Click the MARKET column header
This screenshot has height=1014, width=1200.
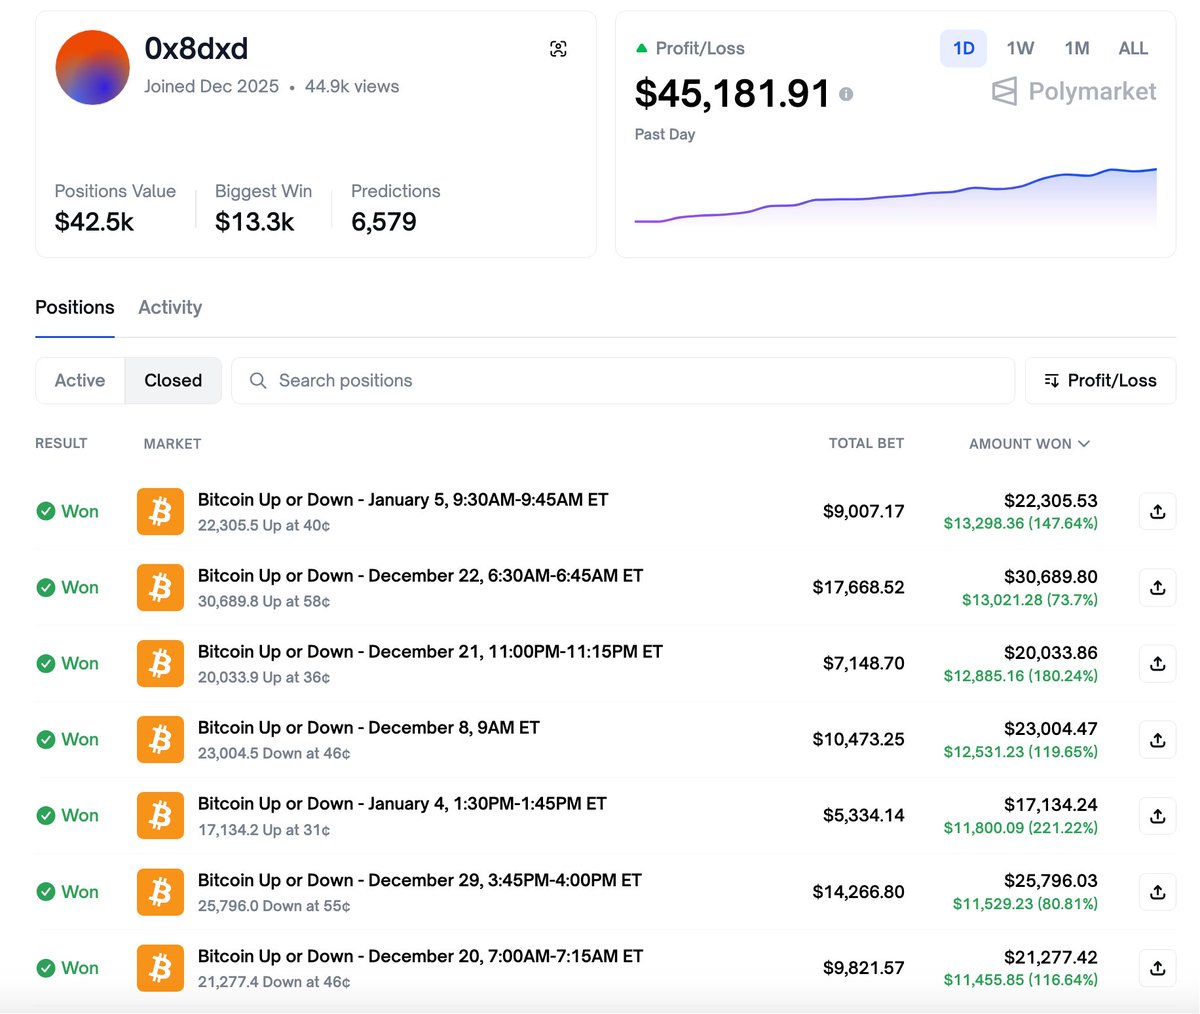point(172,443)
